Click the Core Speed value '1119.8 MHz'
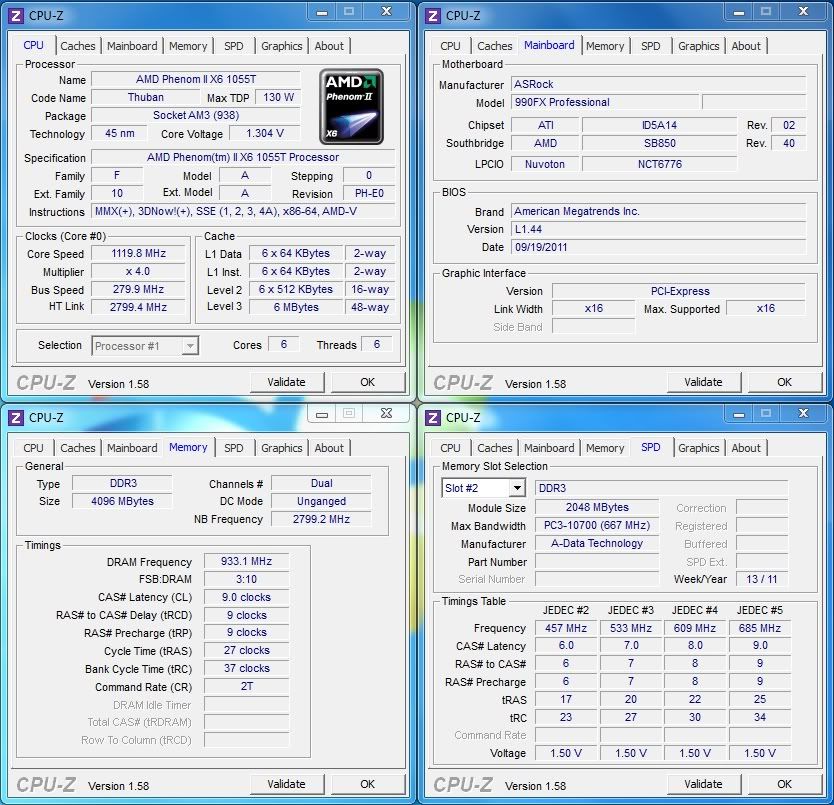 point(138,253)
